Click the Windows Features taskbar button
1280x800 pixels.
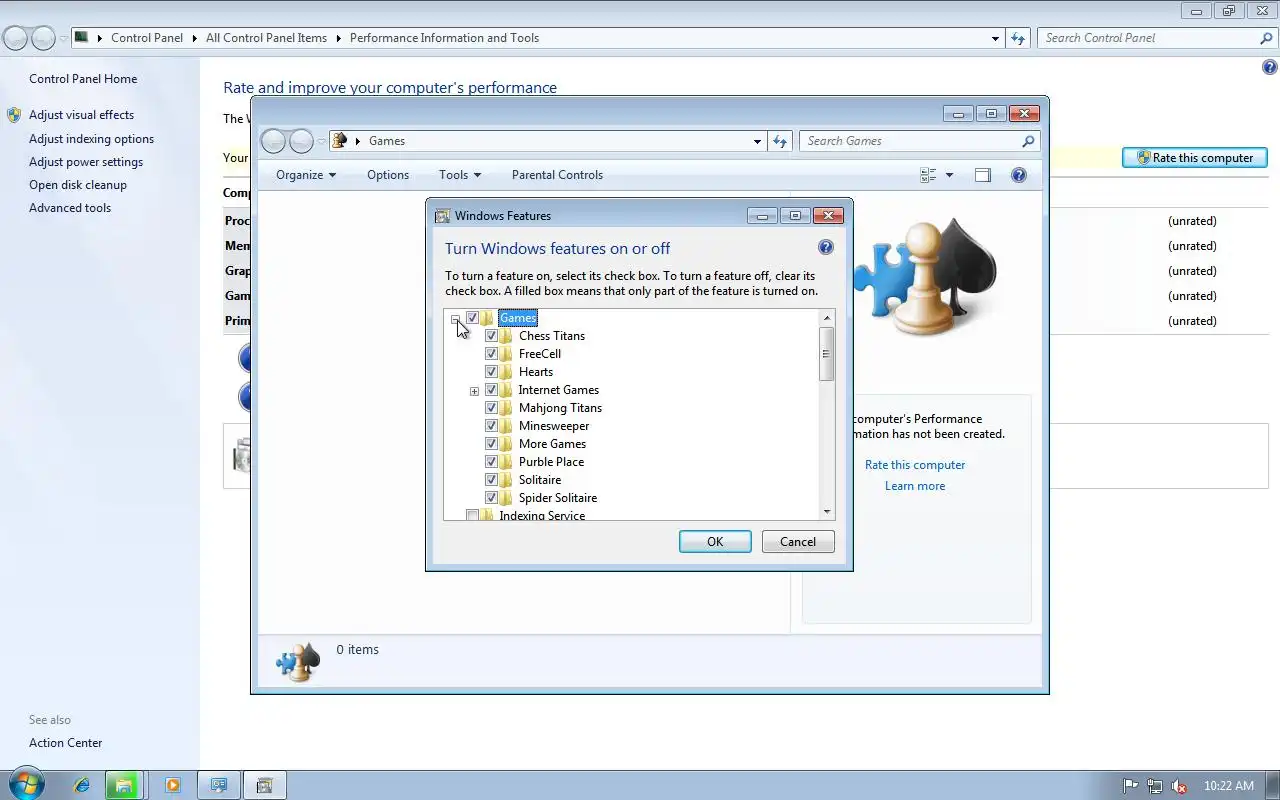tap(264, 786)
